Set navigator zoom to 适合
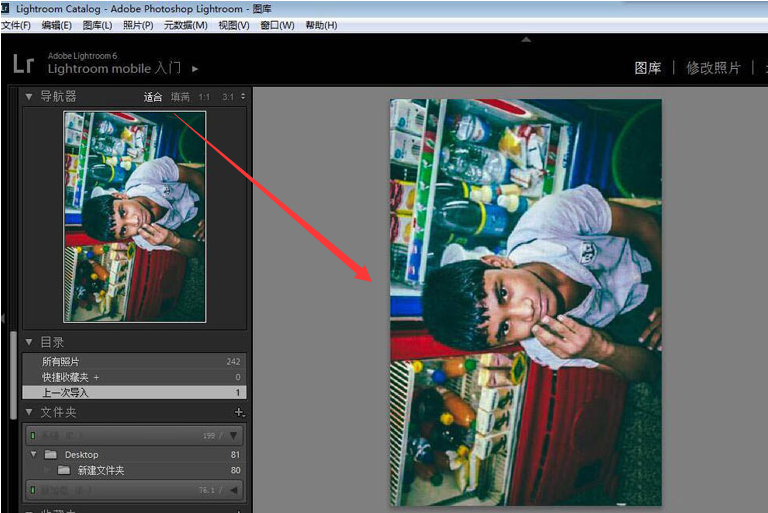 pos(153,97)
